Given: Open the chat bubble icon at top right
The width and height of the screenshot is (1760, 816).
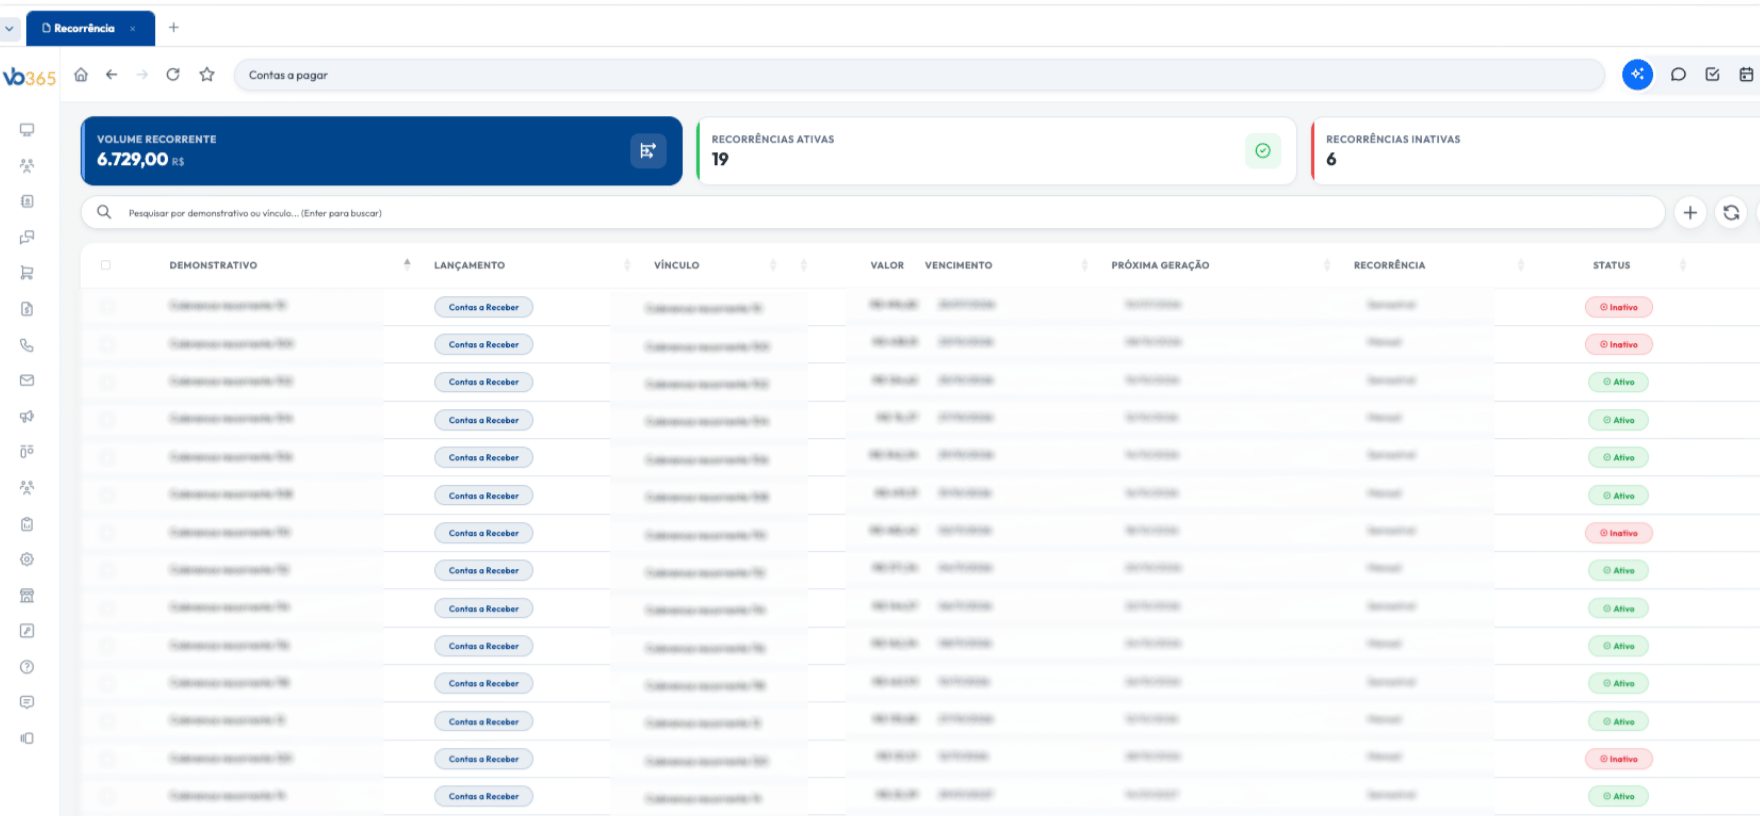Looking at the screenshot, I should tap(1678, 75).
